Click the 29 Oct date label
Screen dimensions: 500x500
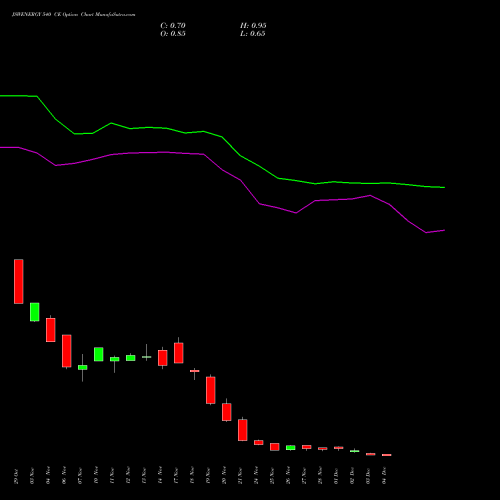point(16,476)
